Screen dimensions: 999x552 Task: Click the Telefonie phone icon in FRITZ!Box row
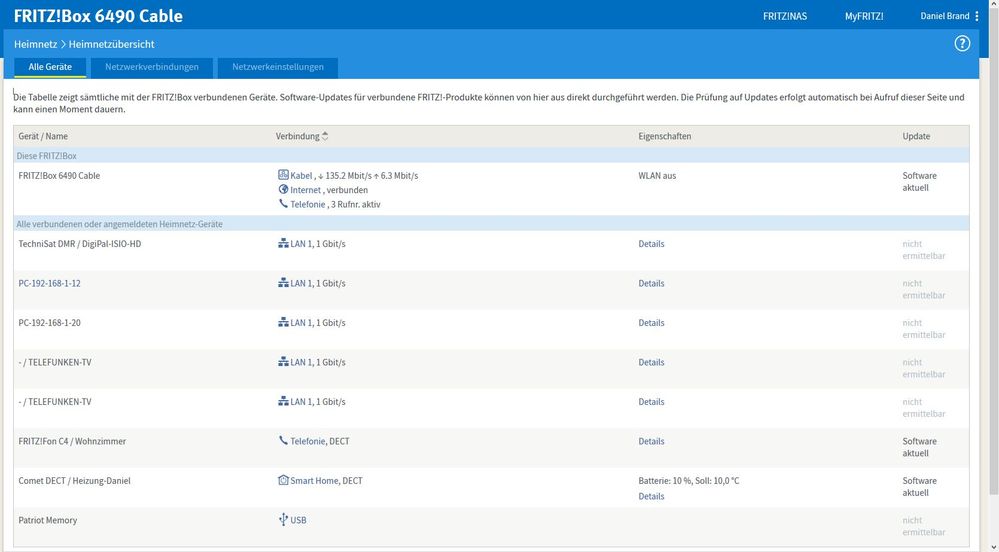[x=284, y=204]
